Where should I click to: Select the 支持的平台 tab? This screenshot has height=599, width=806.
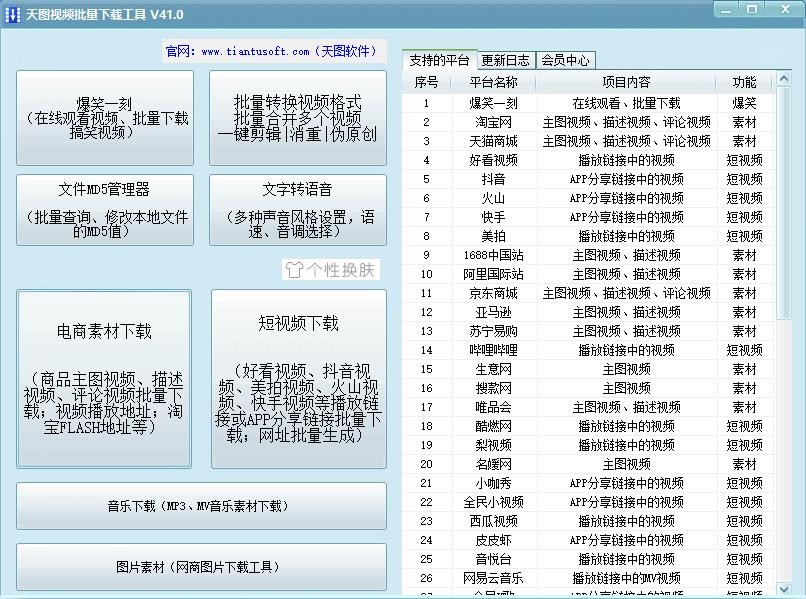(438, 60)
